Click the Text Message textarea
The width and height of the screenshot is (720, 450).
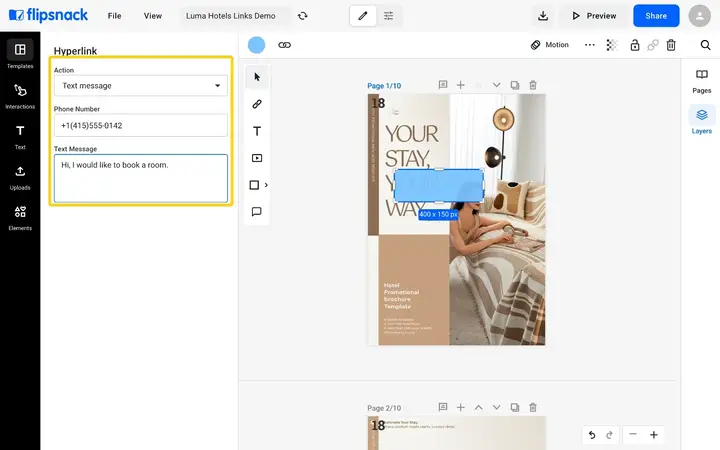(x=141, y=178)
